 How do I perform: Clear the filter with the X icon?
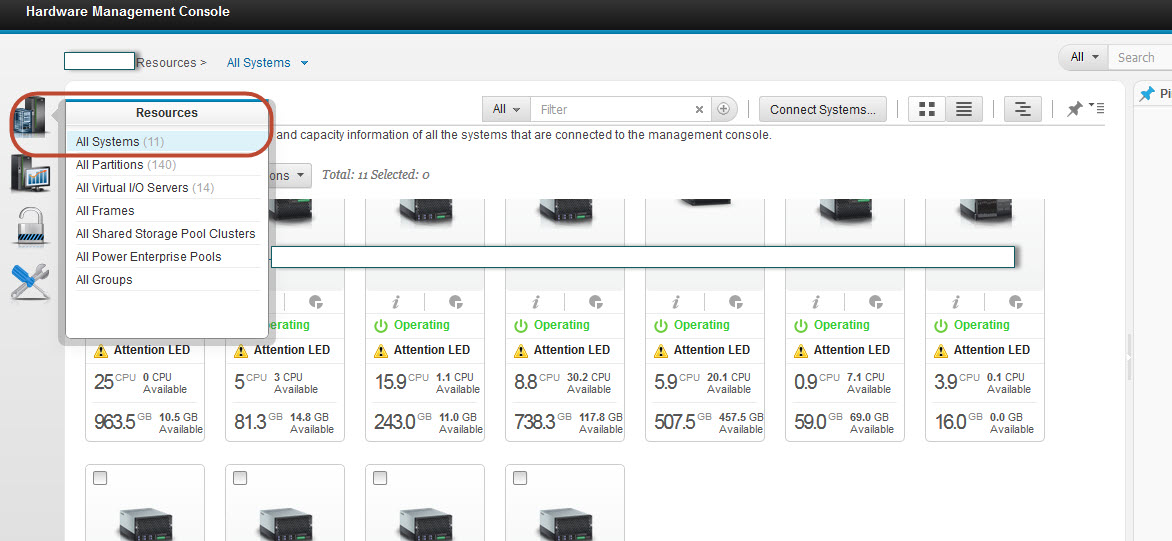point(699,110)
